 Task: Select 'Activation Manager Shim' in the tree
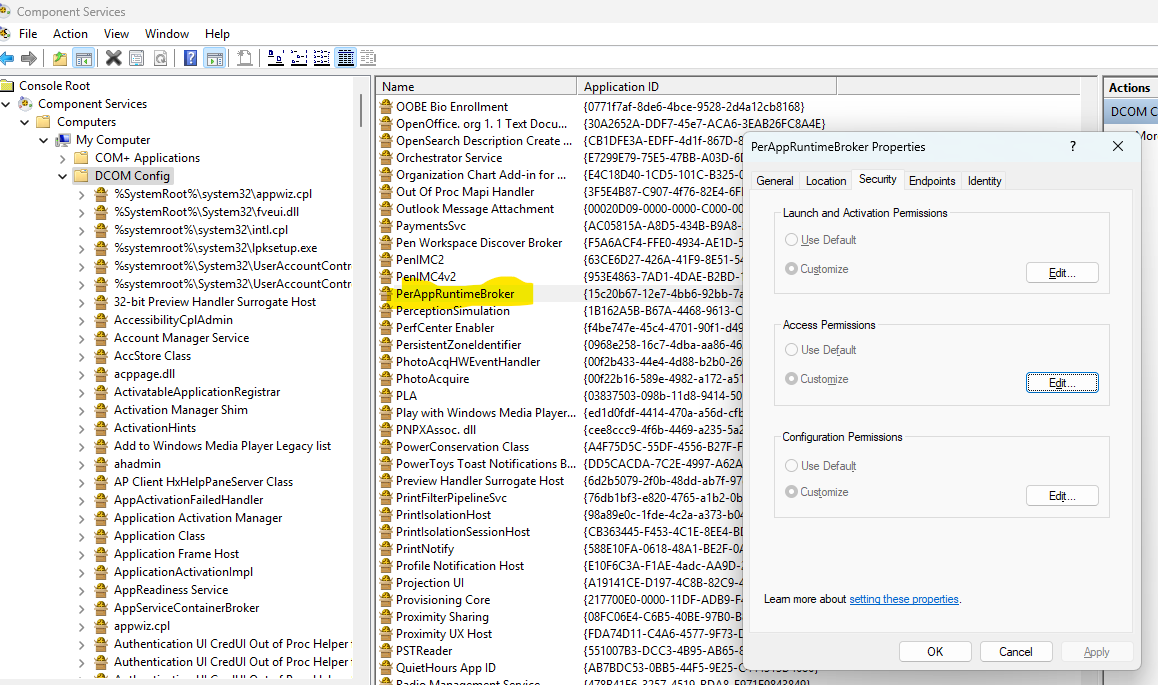click(181, 410)
